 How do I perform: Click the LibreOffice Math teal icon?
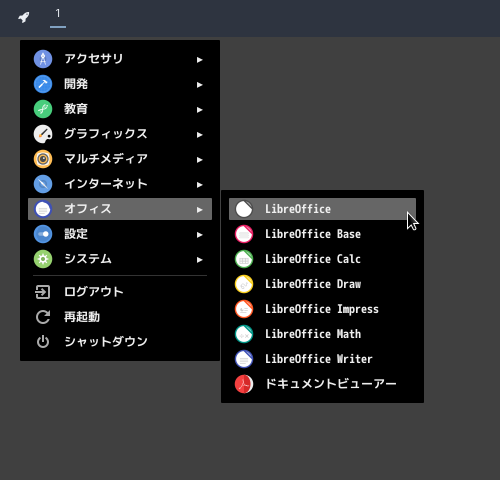tap(244, 334)
